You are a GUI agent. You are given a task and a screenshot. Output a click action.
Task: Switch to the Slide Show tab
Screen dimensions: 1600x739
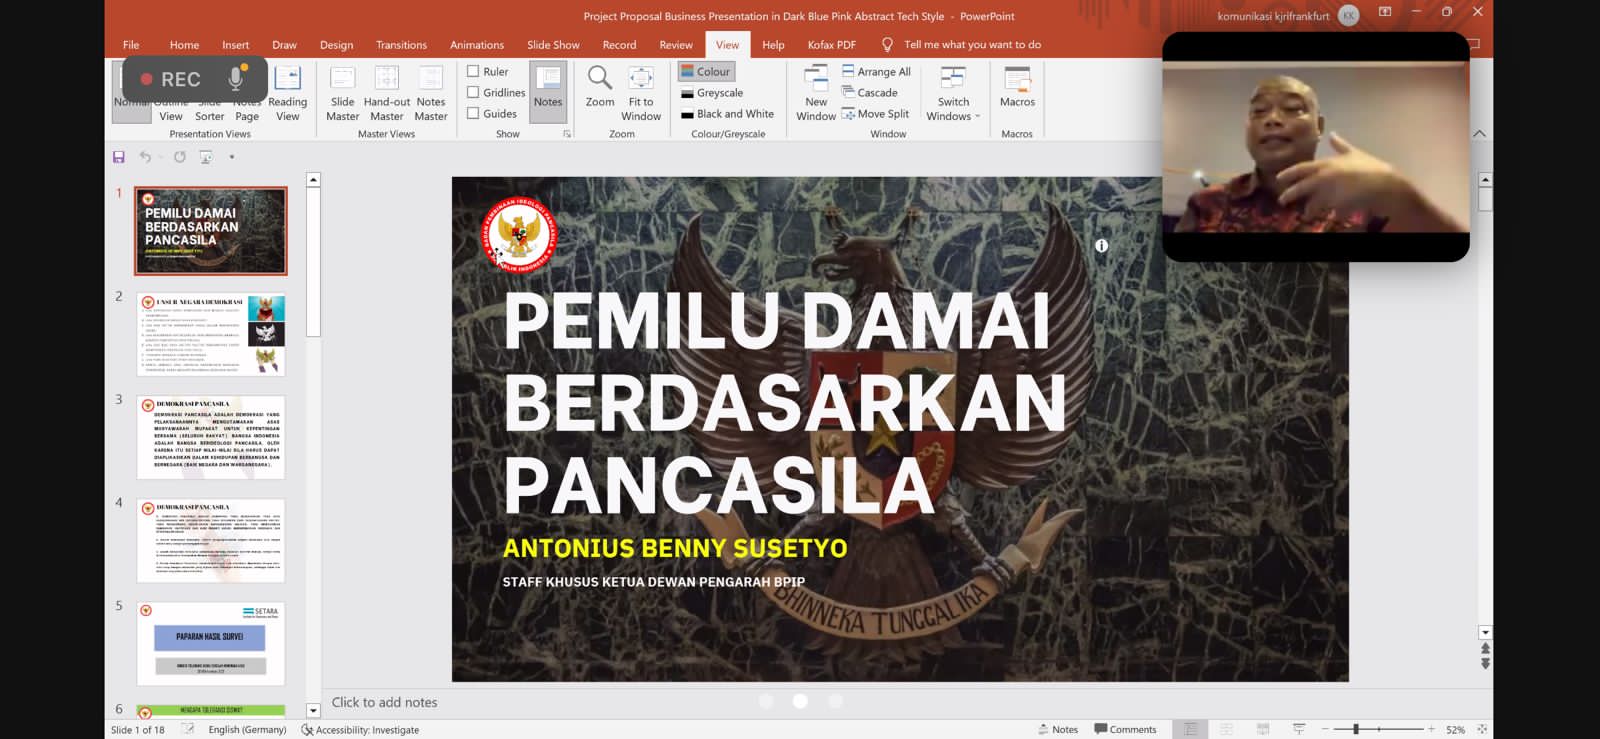pos(553,45)
